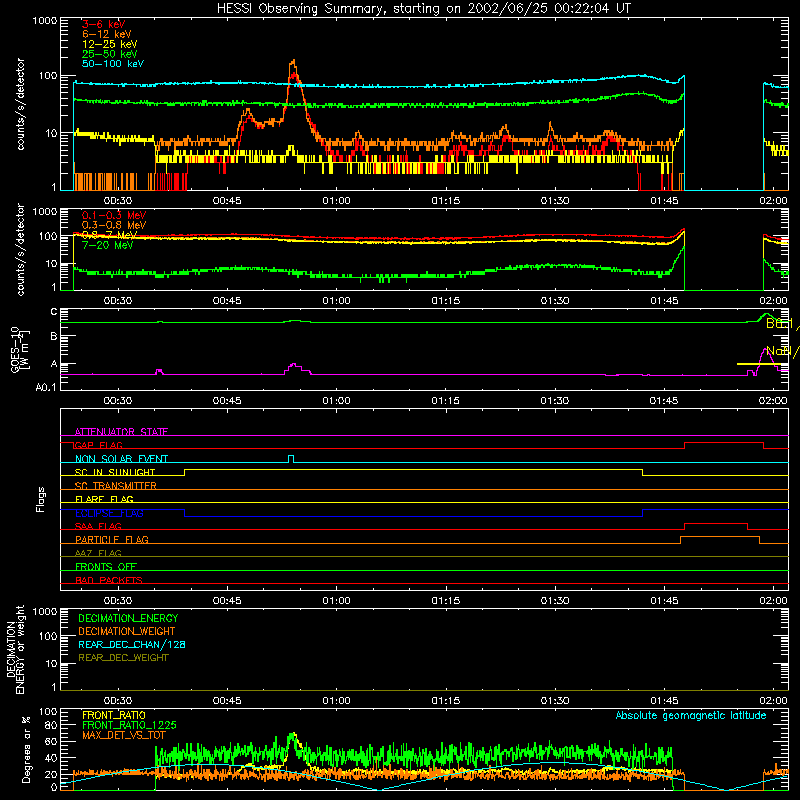Click the NON_SOLAR_EVENT pulse on the cyan line

(291, 458)
